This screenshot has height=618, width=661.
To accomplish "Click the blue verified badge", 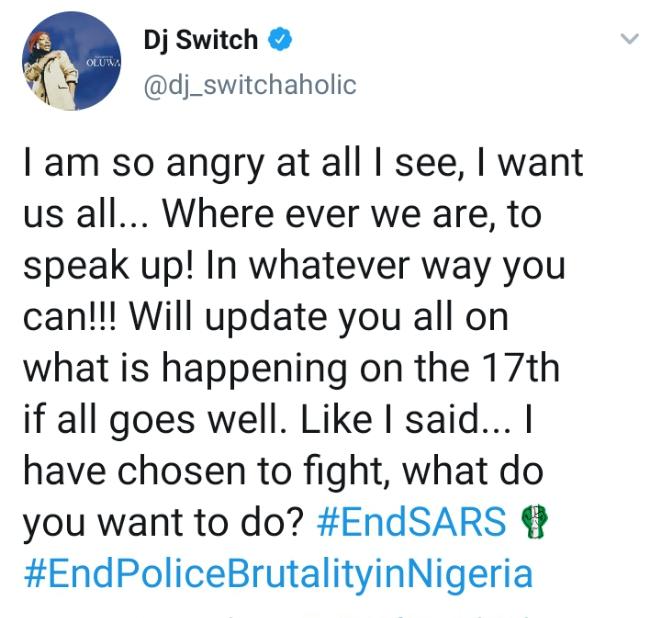I will pyautogui.click(x=284, y=41).
